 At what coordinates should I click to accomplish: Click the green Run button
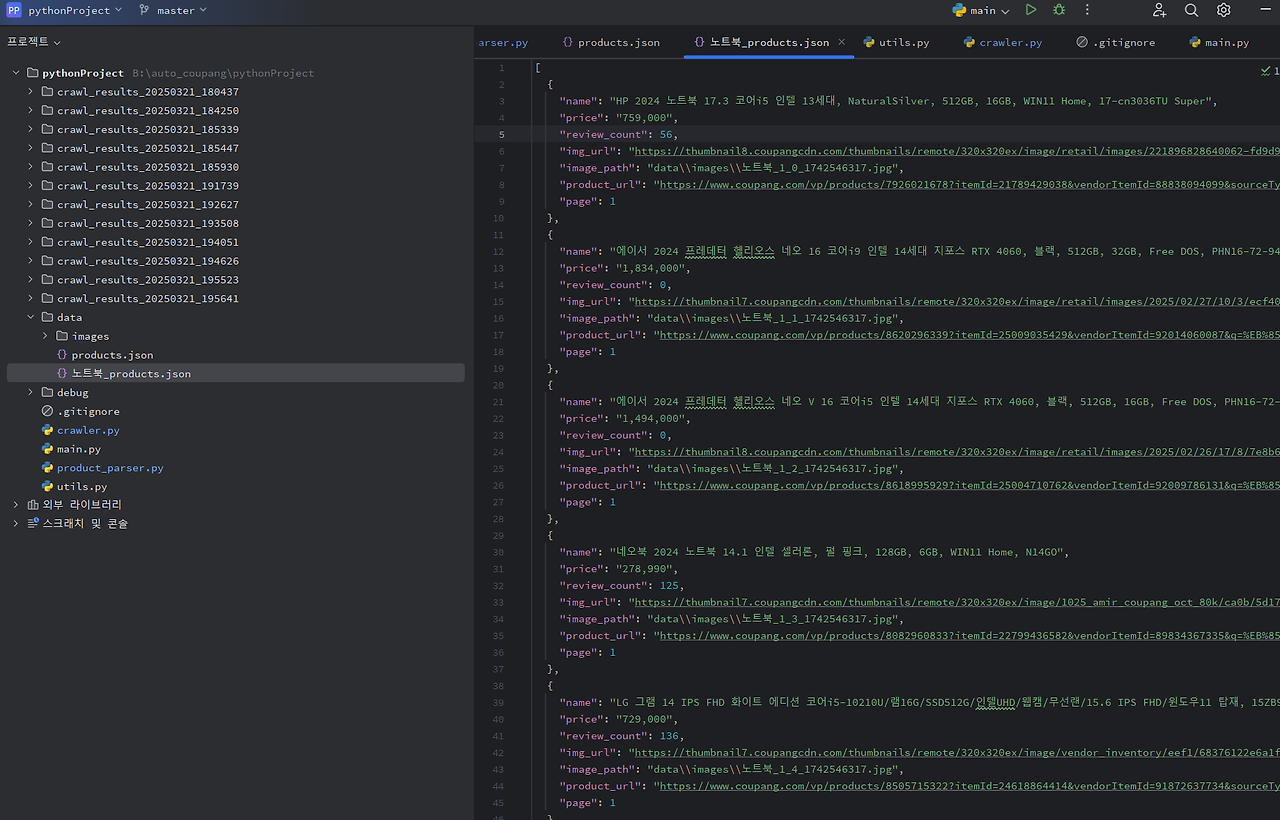1031,10
